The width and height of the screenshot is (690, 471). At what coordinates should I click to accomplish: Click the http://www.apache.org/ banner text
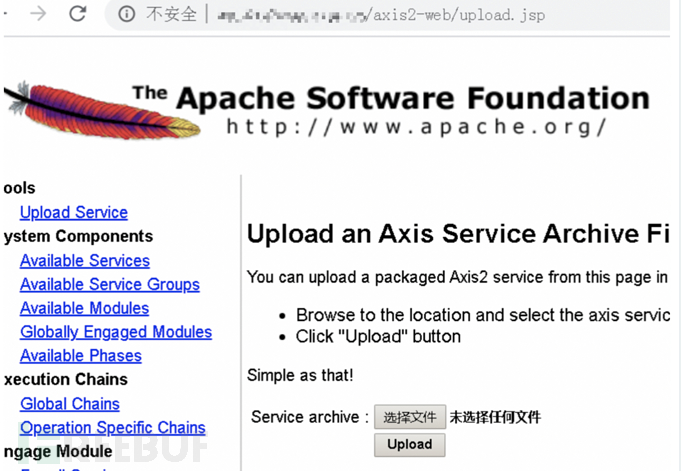pos(416,127)
